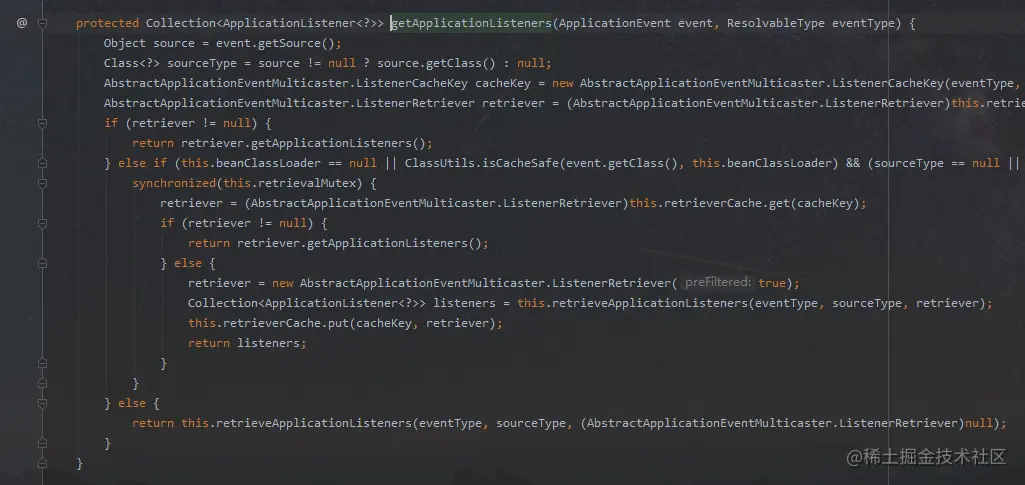Image resolution: width=1025 pixels, height=485 pixels.
Task: Click the @ gutter icon beside getApplicationListeners
Action: pos(22,24)
